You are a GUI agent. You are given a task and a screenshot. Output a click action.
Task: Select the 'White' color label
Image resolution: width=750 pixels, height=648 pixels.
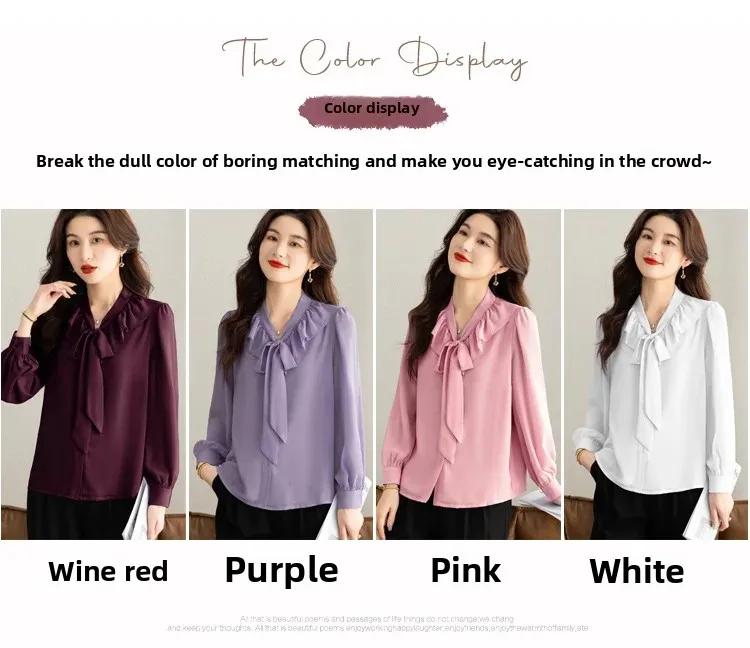click(x=637, y=571)
